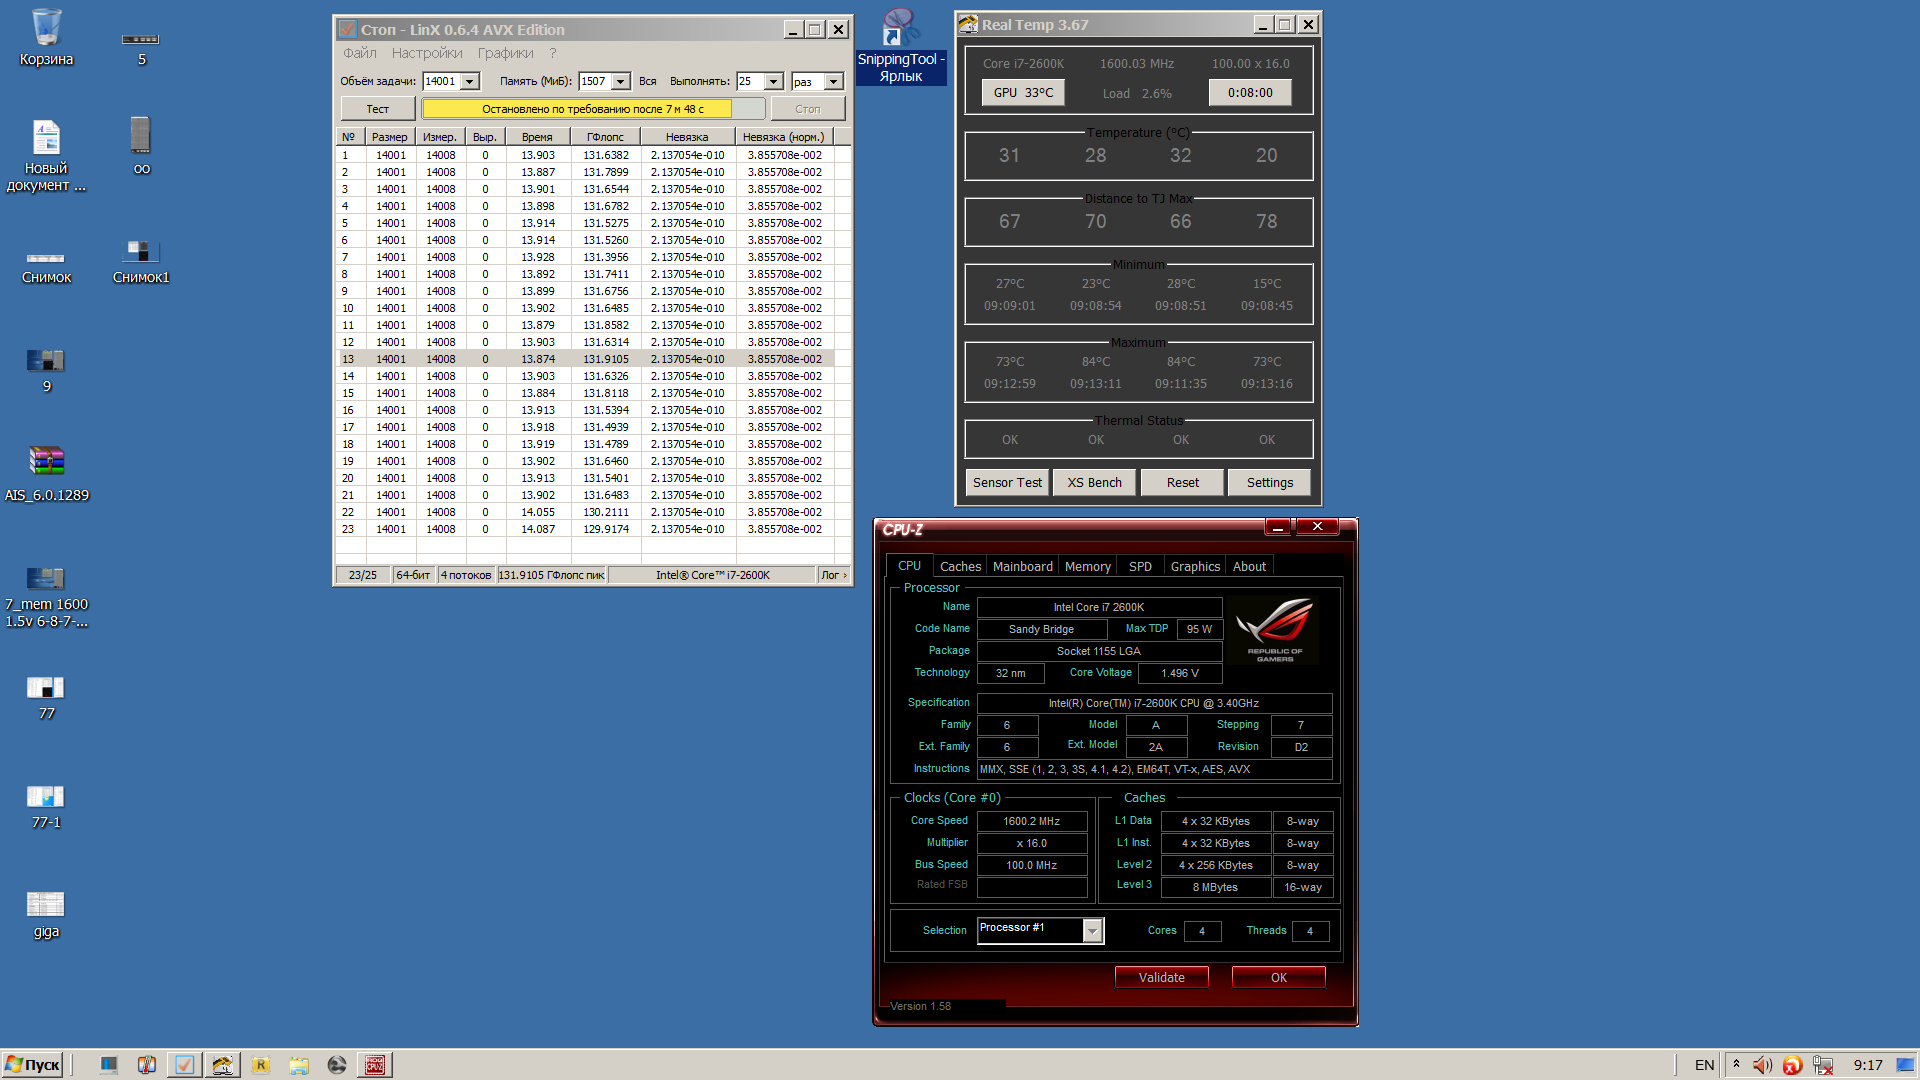Image resolution: width=1920 pixels, height=1080 pixels.
Task: Switch to the Graphics tab in CPU-Z
Action: 1195,566
